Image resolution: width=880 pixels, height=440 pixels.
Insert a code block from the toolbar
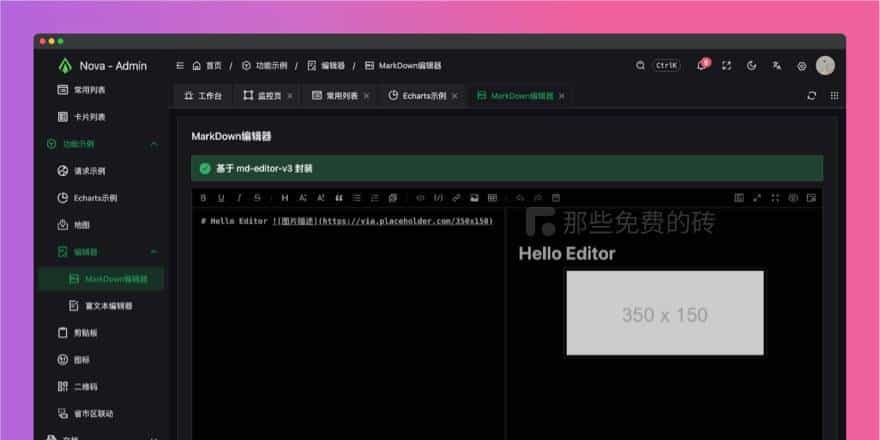tap(438, 198)
